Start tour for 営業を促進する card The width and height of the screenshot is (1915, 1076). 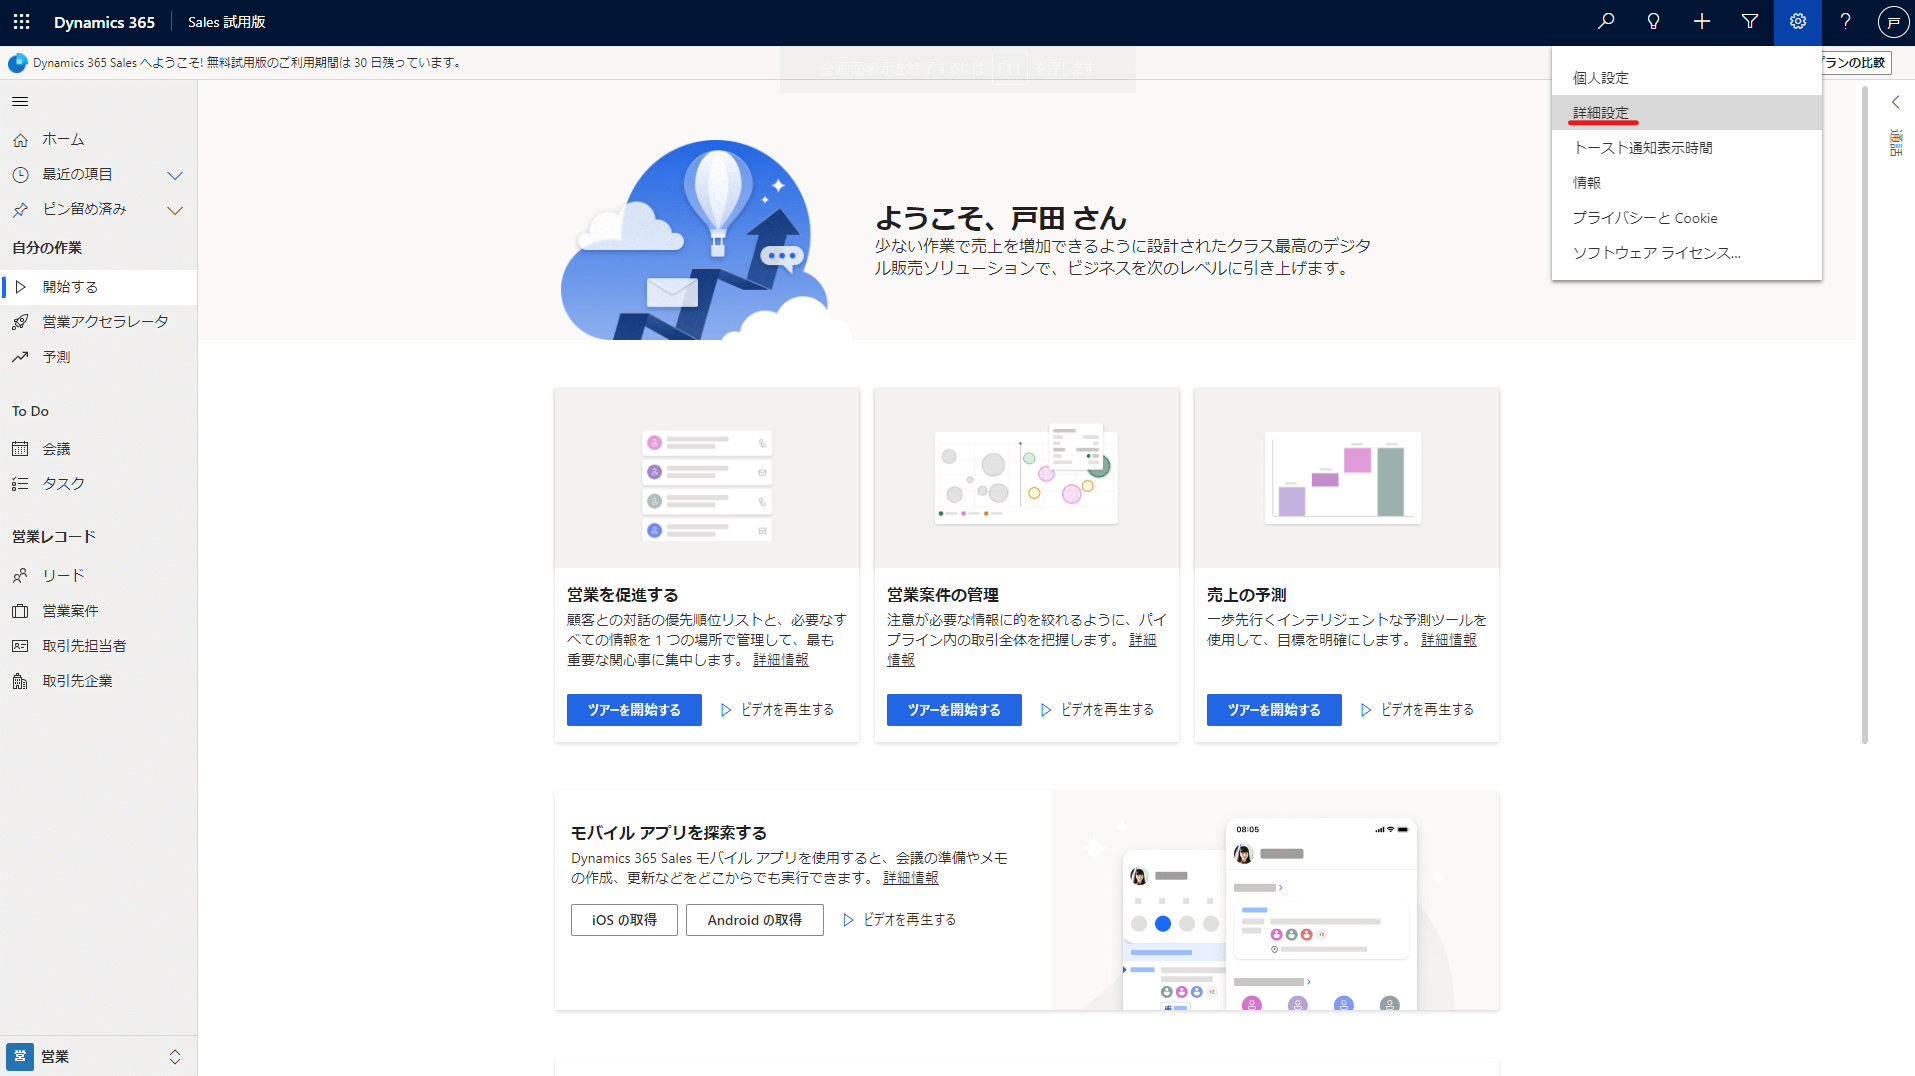(x=634, y=710)
